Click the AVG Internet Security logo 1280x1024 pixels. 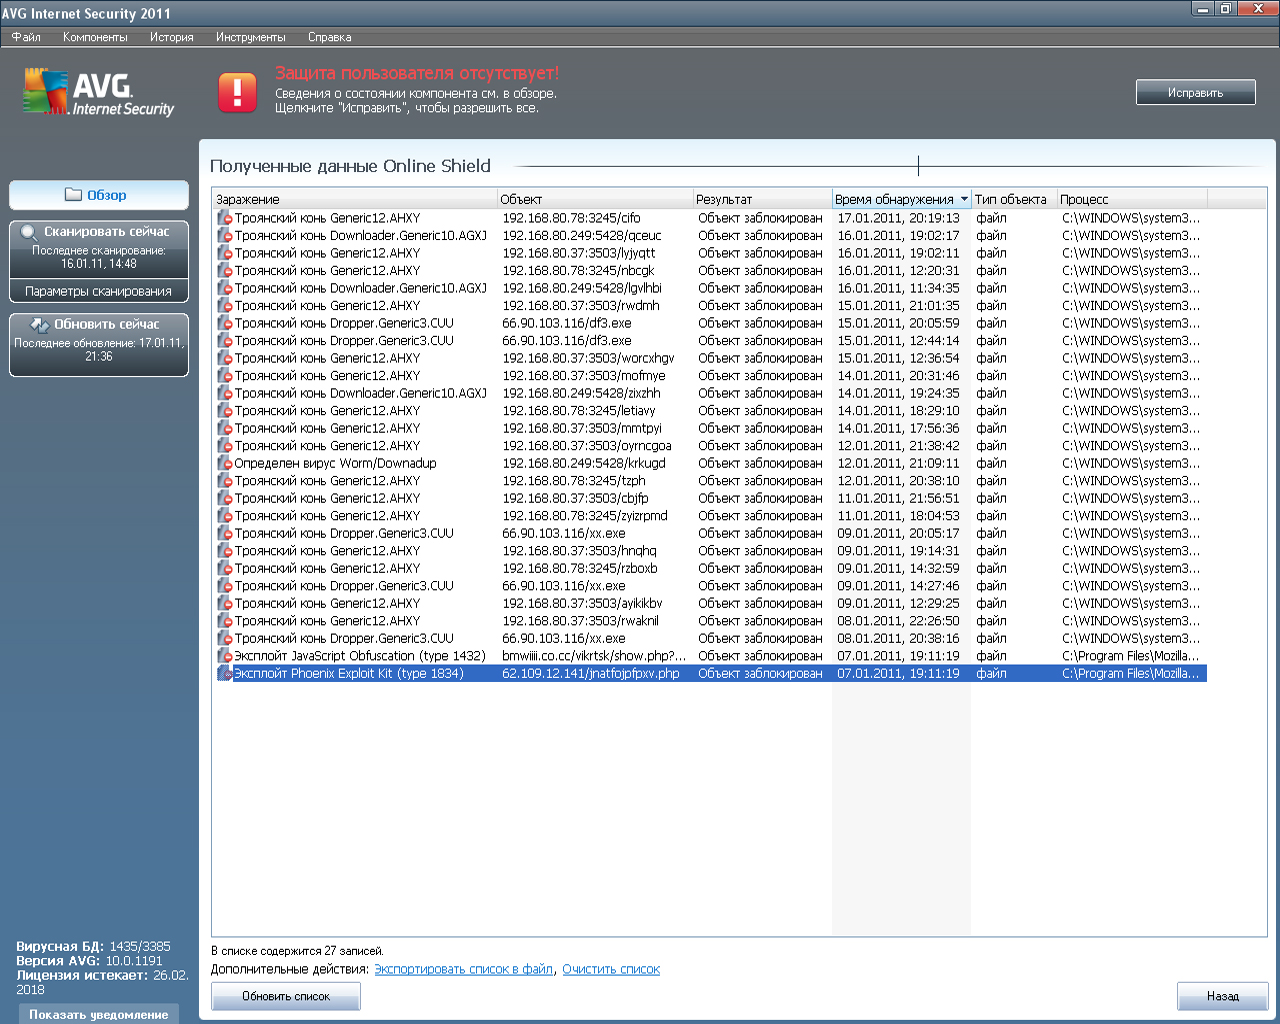pos(99,93)
